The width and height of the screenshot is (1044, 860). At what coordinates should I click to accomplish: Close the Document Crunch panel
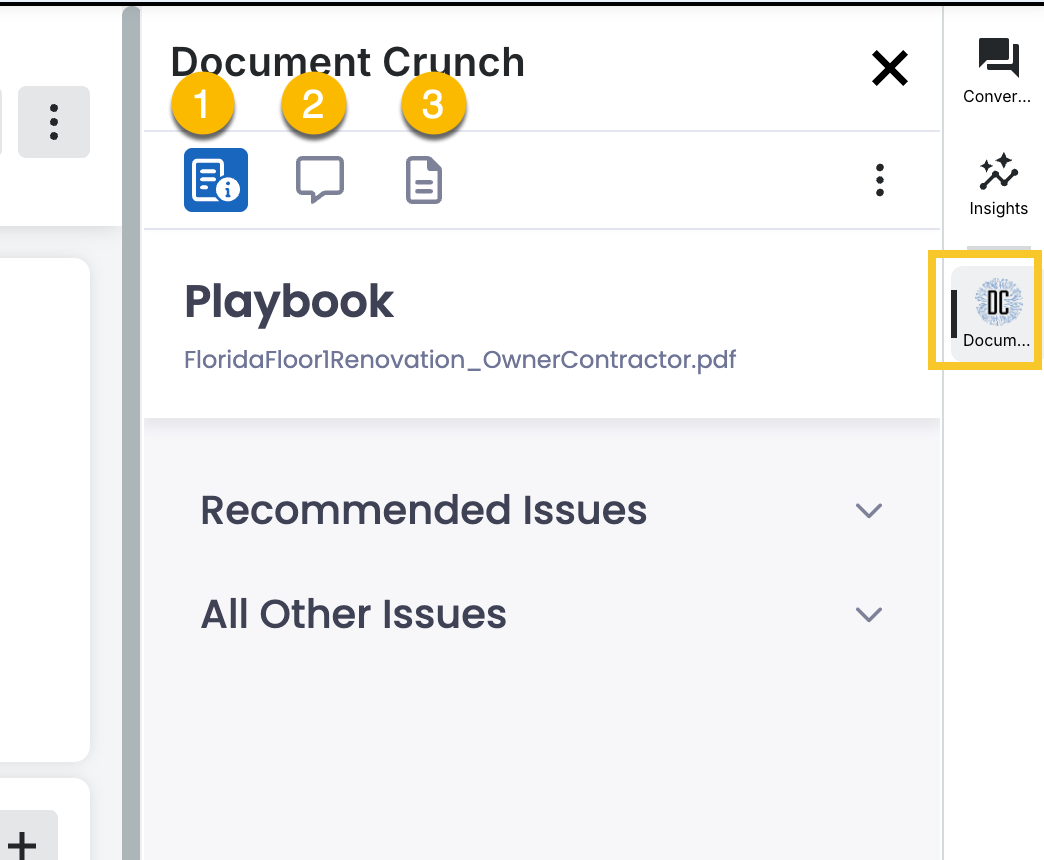[x=890, y=68]
